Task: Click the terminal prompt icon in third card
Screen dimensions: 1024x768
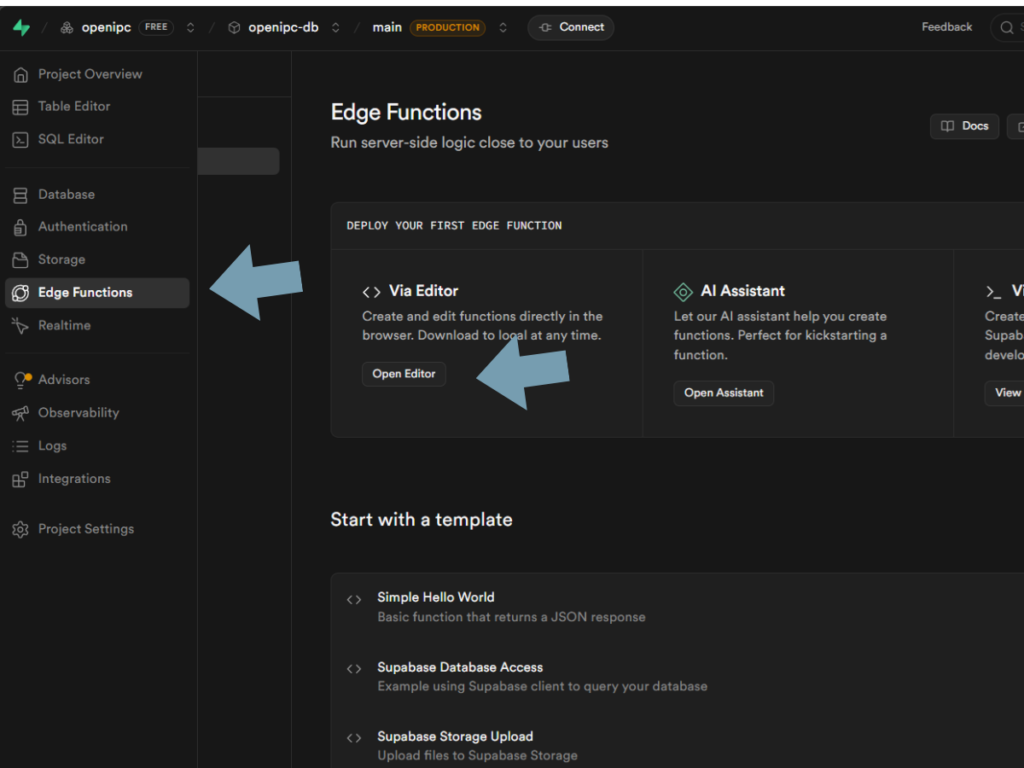Action: (993, 292)
